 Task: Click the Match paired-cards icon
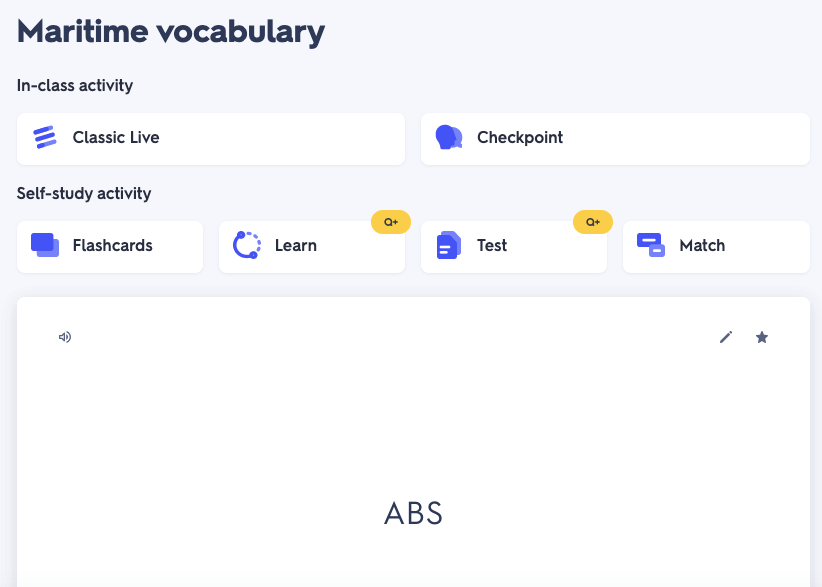point(651,245)
